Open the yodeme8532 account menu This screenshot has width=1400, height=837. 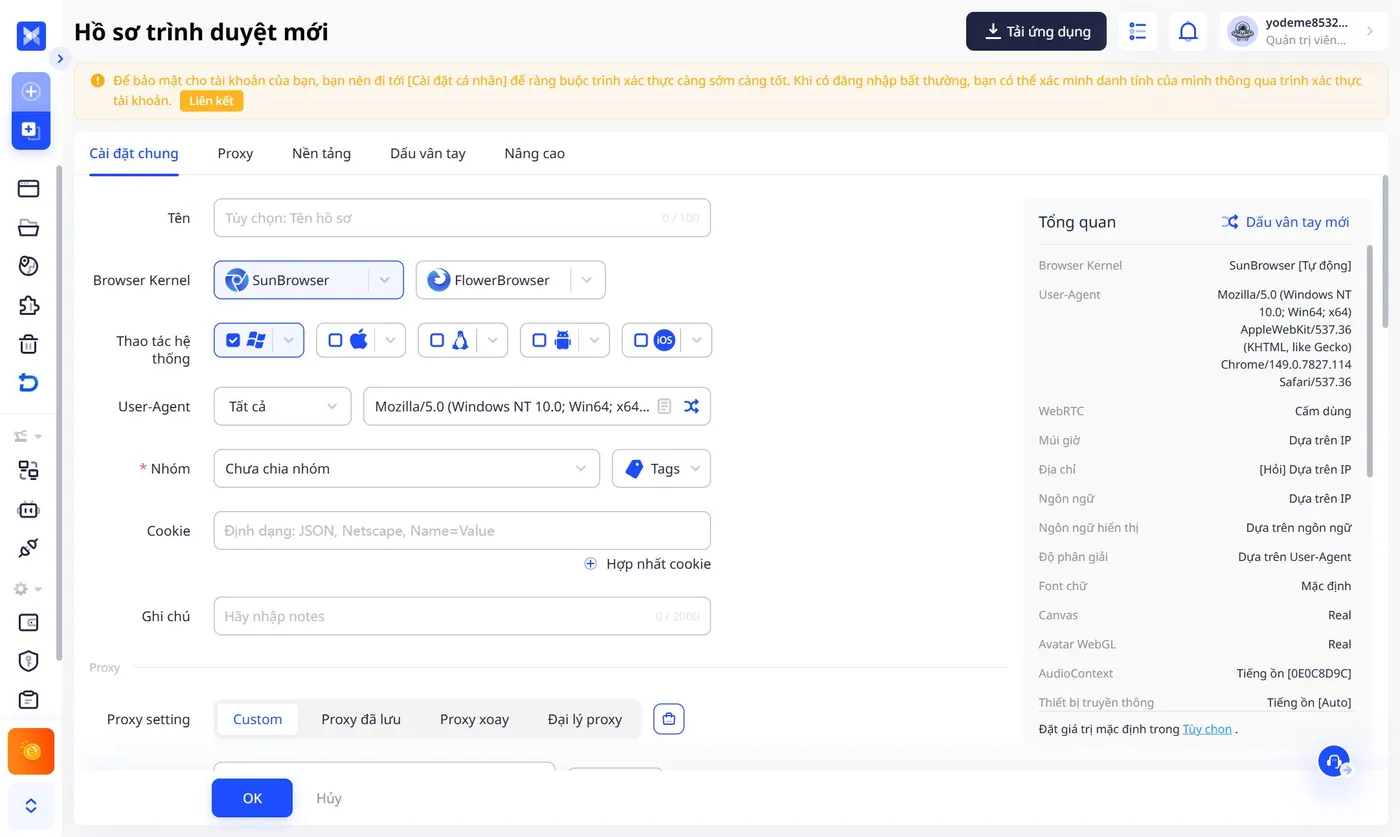[1304, 31]
